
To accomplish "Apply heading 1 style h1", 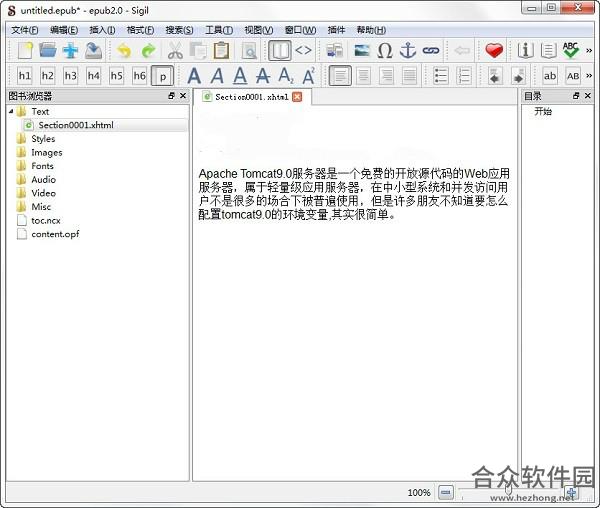I will (x=25, y=76).
